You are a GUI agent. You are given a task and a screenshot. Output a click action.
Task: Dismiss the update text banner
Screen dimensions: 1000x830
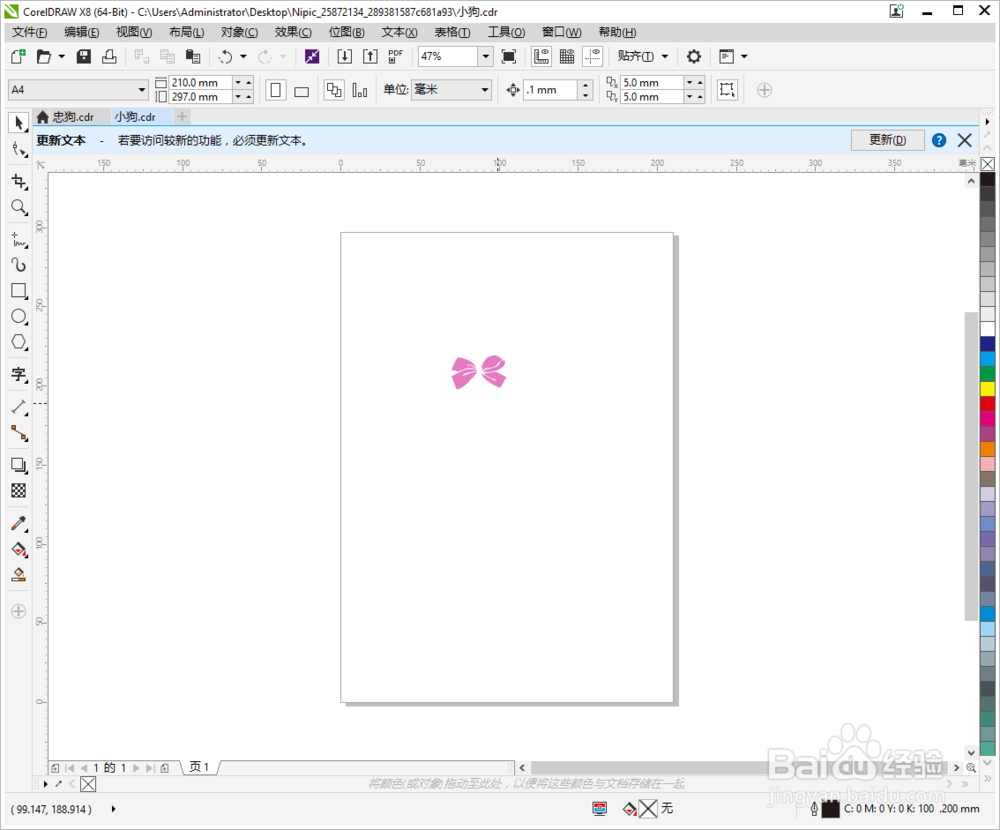pyautogui.click(x=964, y=140)
